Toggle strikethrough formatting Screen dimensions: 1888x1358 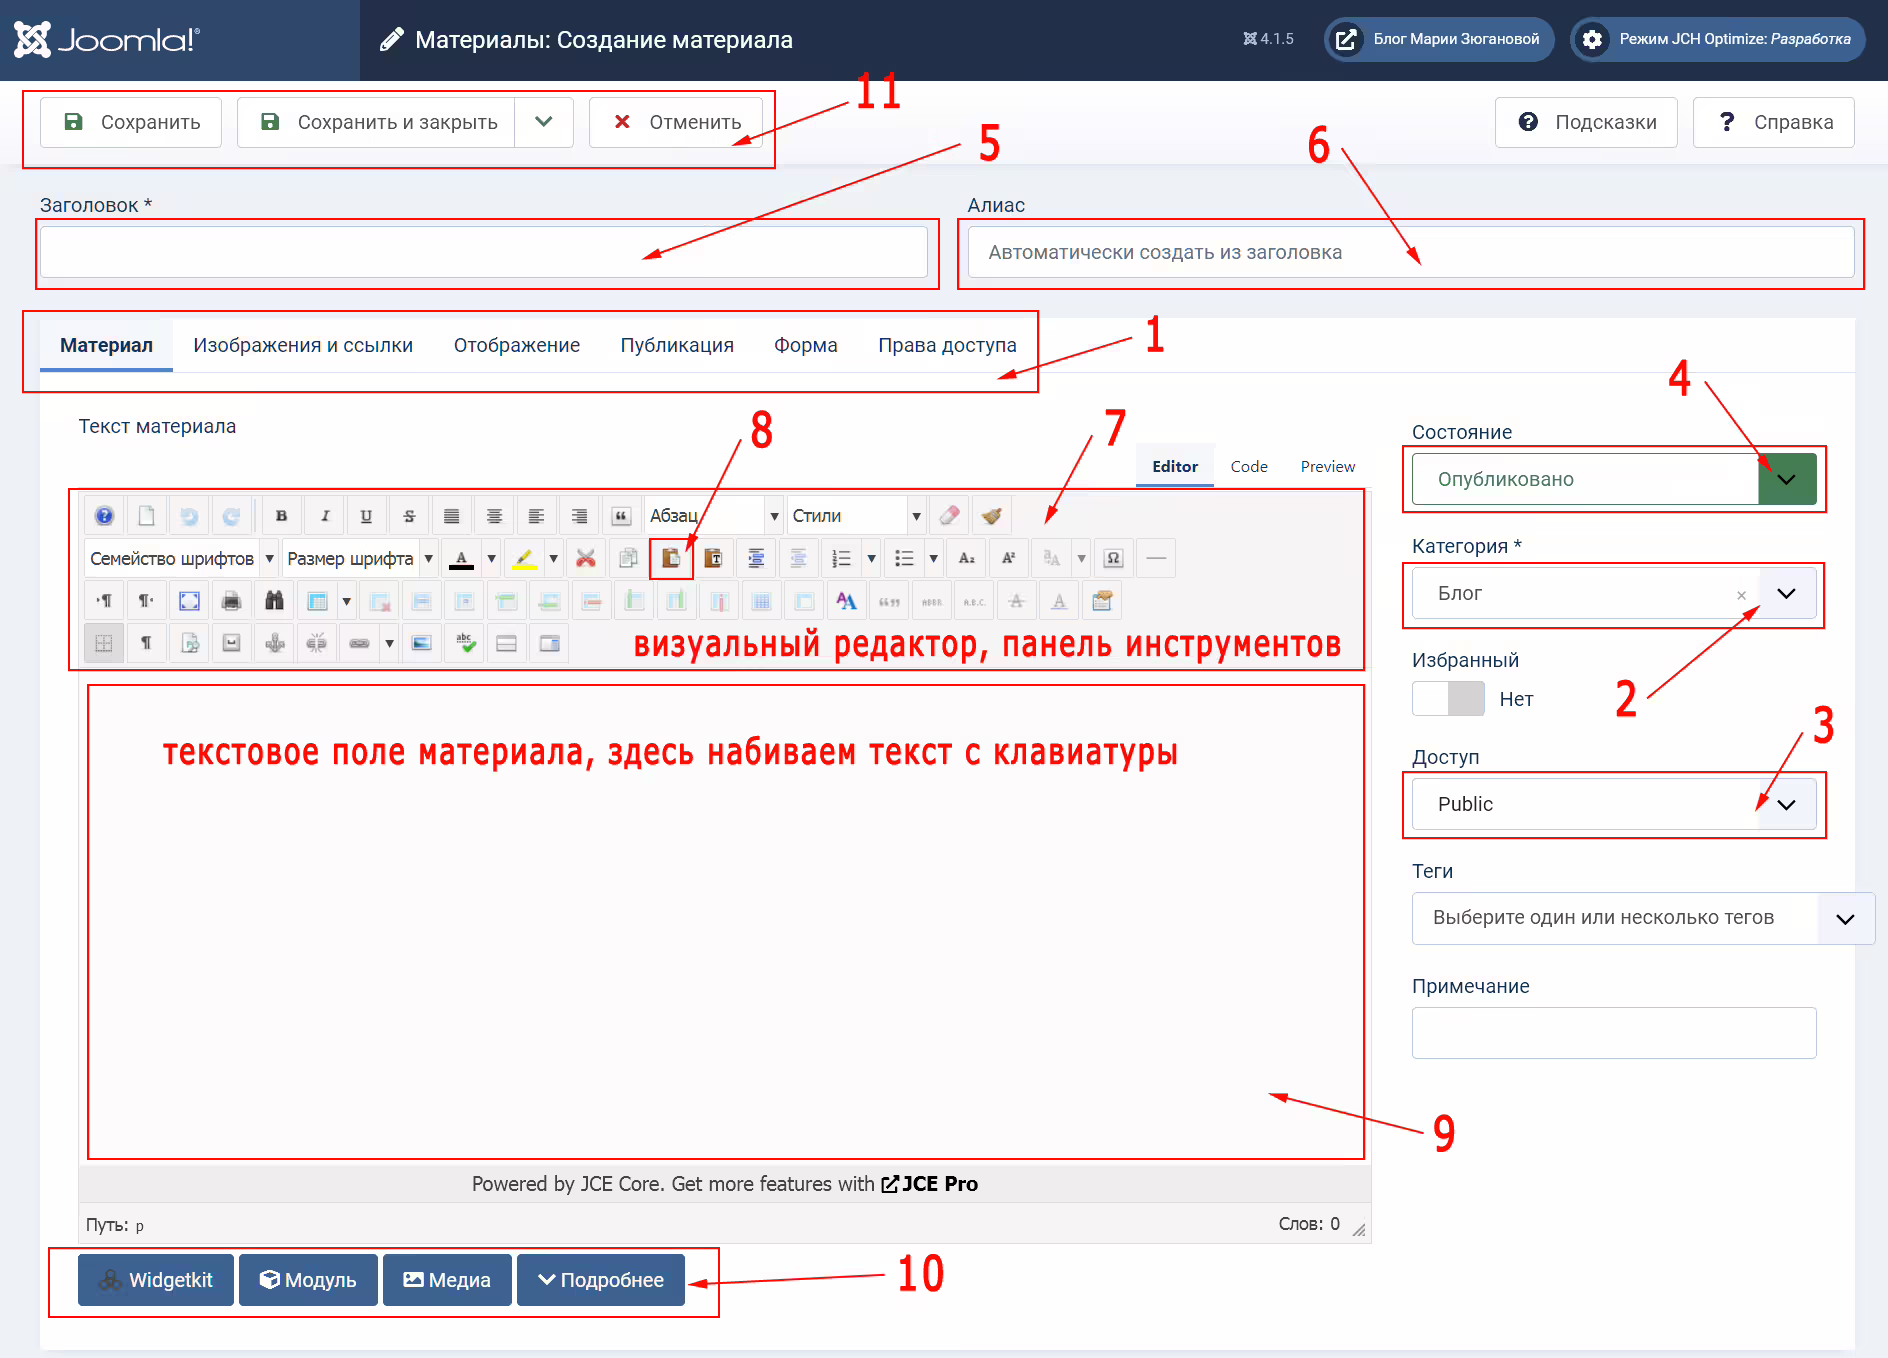(x=409, y=516)
